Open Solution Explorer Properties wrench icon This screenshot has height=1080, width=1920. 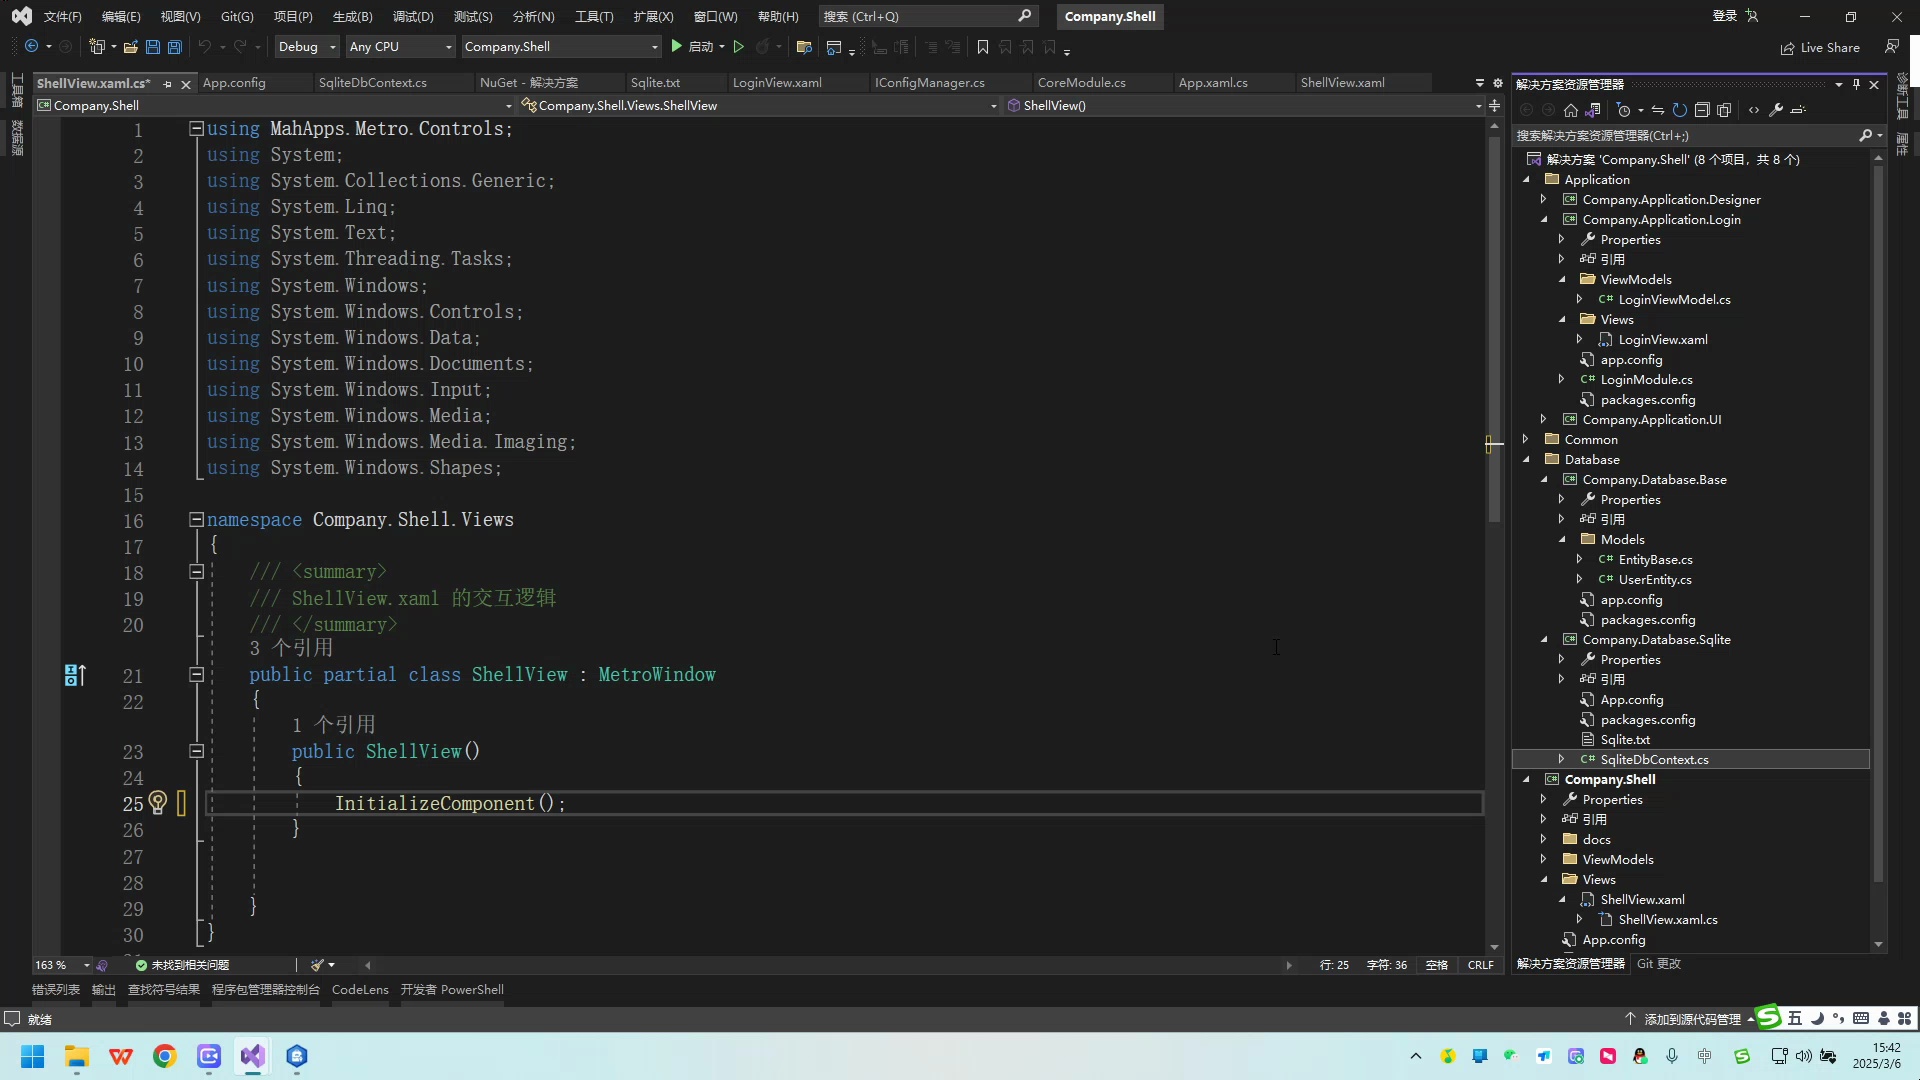tap(1776, 111)
